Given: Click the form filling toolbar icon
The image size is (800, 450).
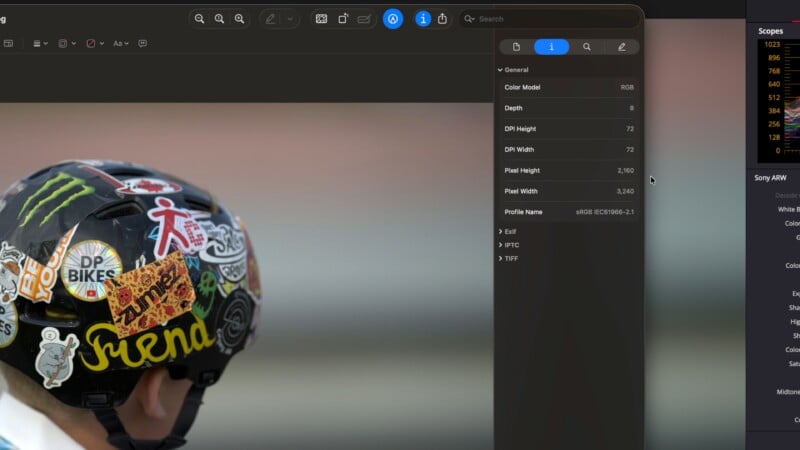Looking at the screenshot, I should [364, 19].
